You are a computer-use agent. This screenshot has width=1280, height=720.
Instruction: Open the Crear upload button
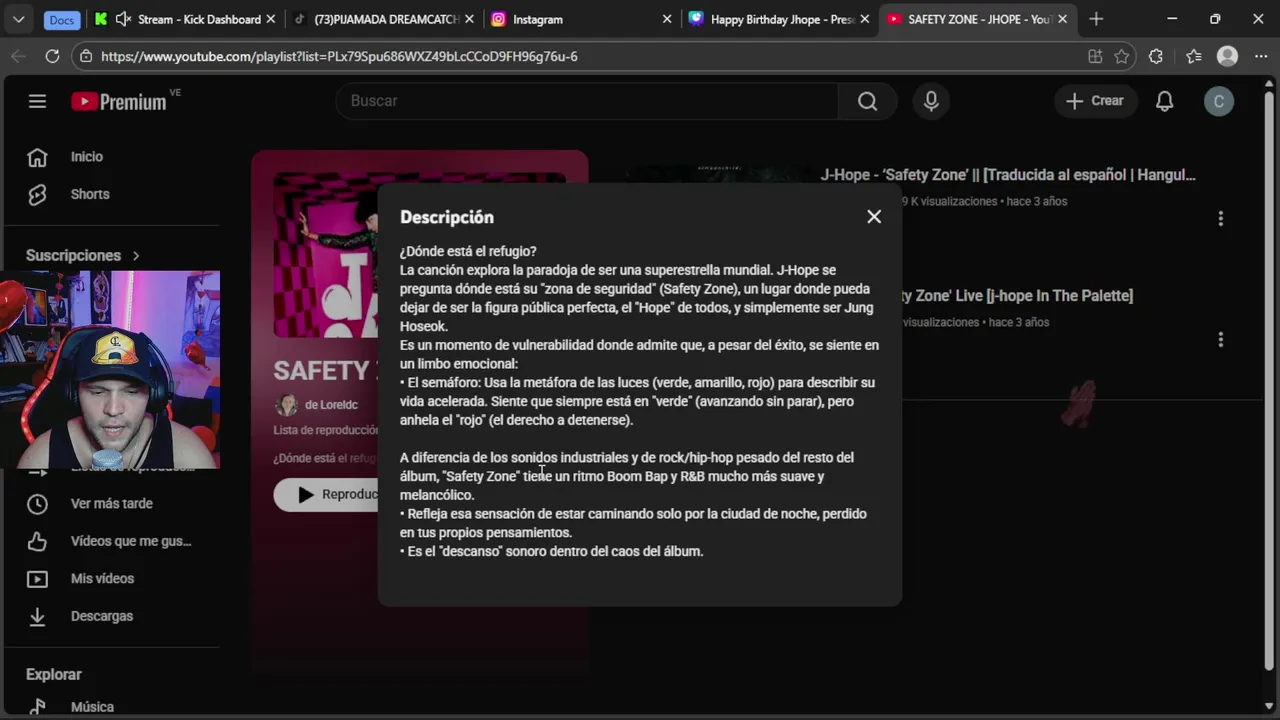1095,101
